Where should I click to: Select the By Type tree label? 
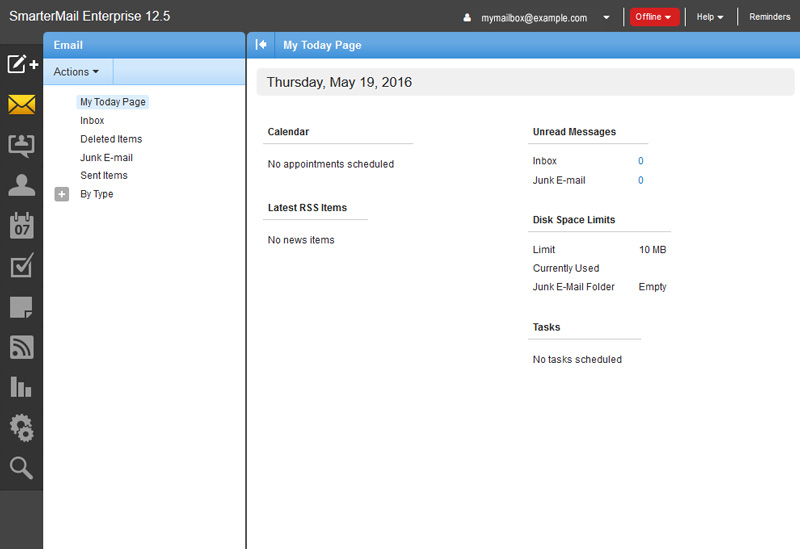click(x=96, y=194)
